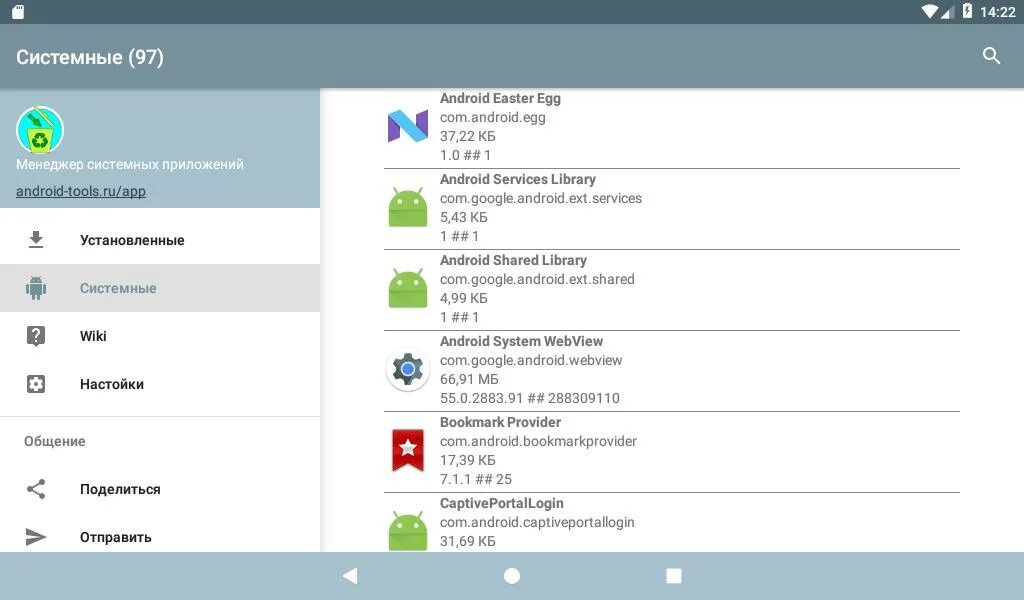Click the send arrow icon beside Отправить
Image resolution: width=1024 pixels, height=600 pixels.
[36, 537]
